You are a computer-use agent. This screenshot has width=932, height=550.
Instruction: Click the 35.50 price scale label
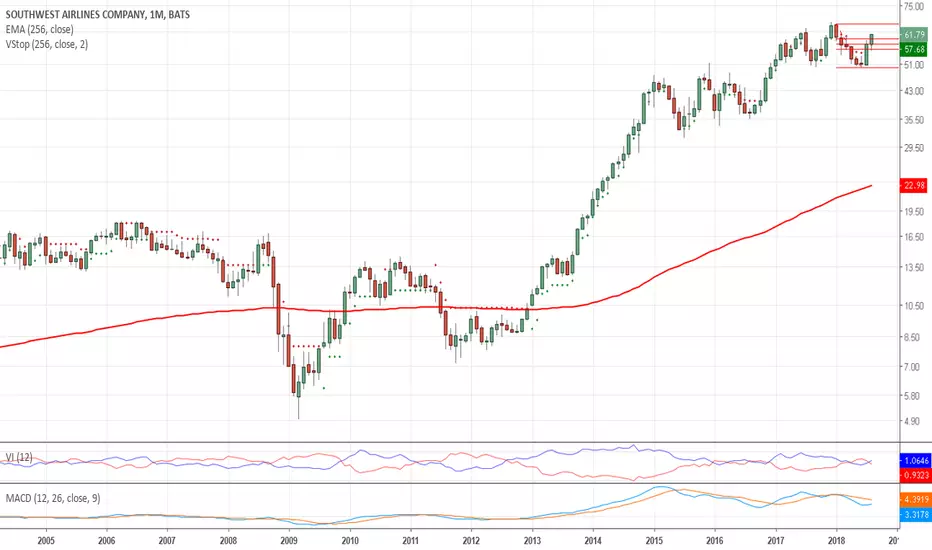tap(914, 120)
